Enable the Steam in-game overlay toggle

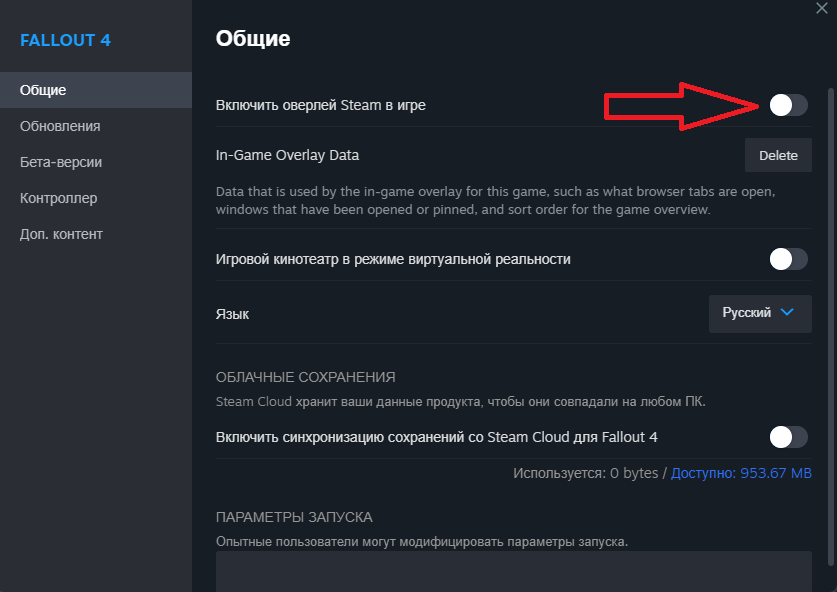[788, 105]
